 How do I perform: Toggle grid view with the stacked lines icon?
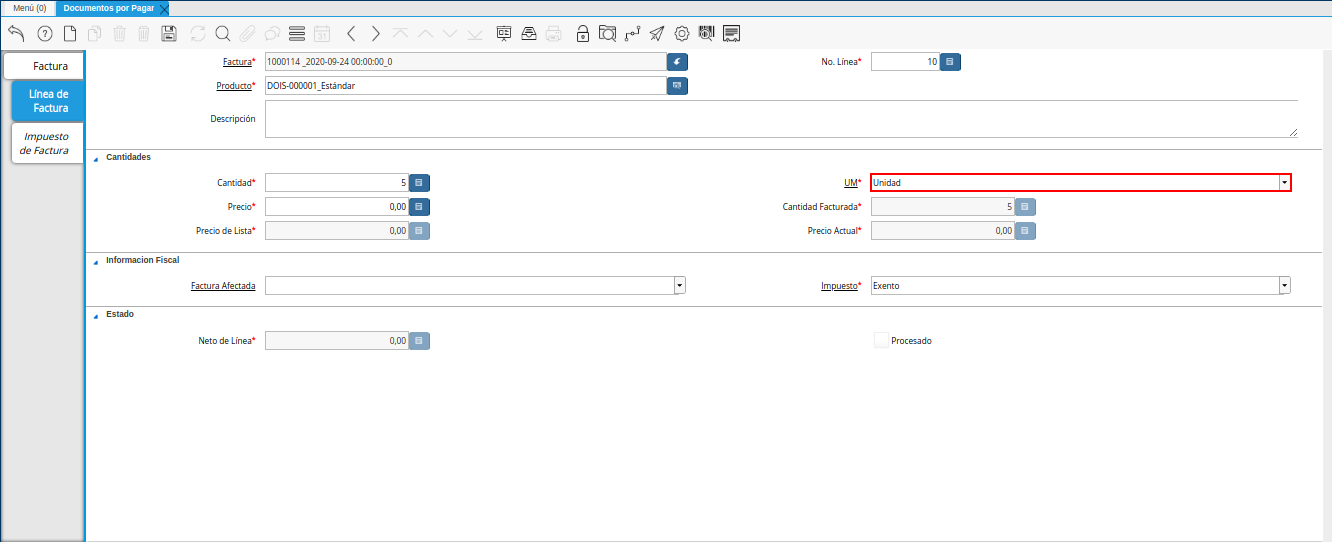[x=296, y=33]
